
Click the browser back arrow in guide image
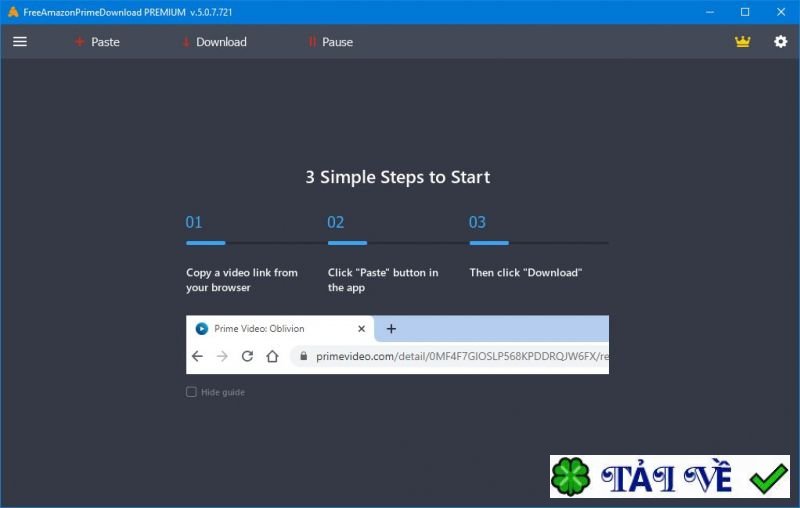[x=197, y=356]
